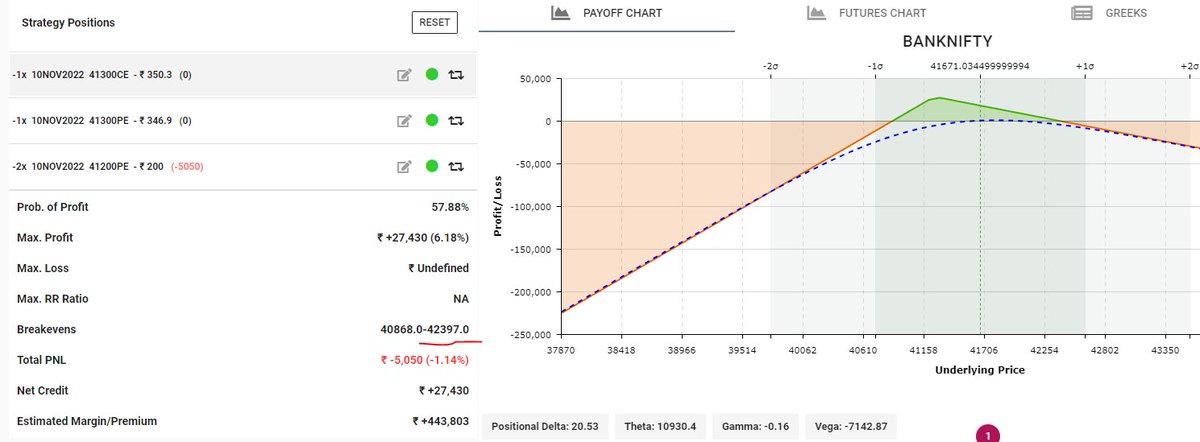The image size is (1200, 442).
Task: Open the PAYOFF CHART tab
Action: coord(606,14)
